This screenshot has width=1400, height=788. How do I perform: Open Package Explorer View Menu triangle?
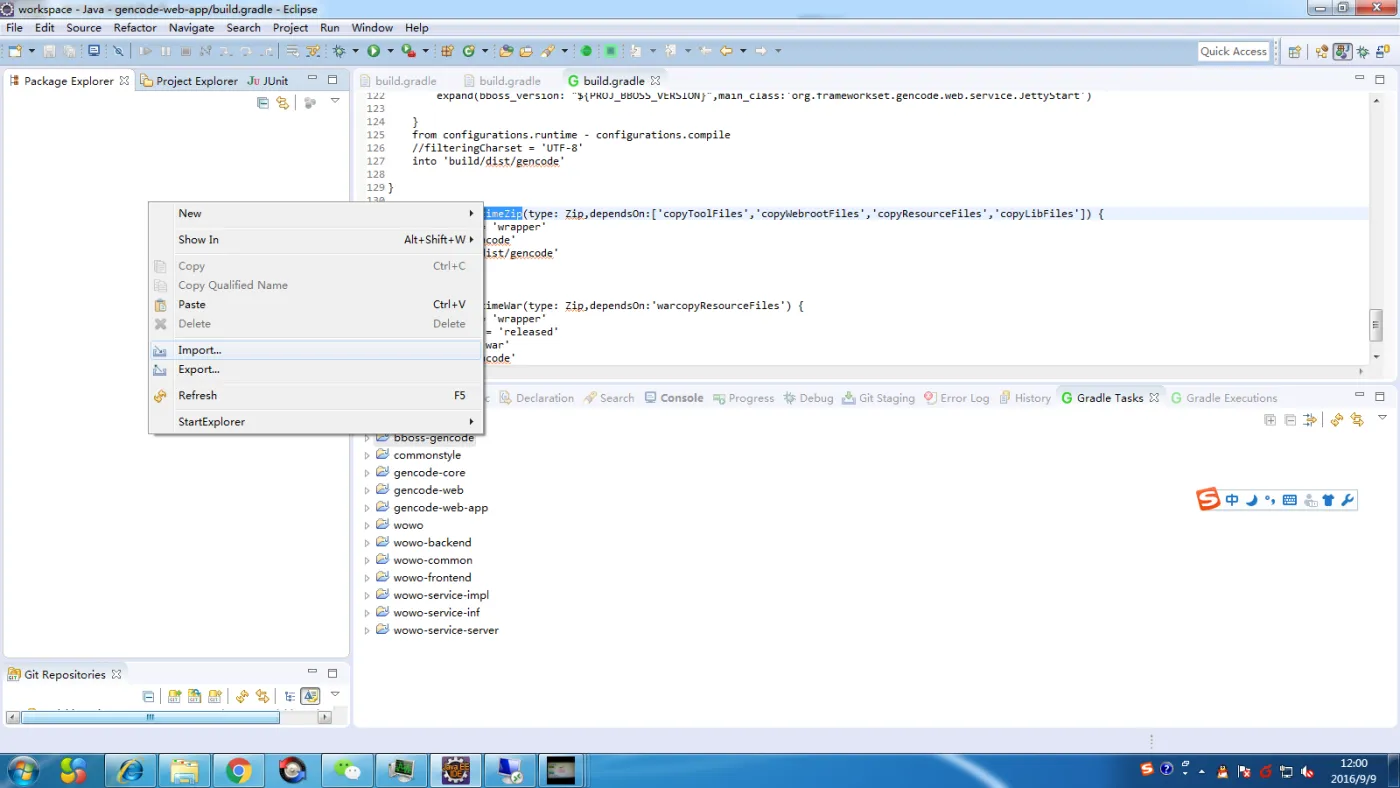click(x=335, y=101)
